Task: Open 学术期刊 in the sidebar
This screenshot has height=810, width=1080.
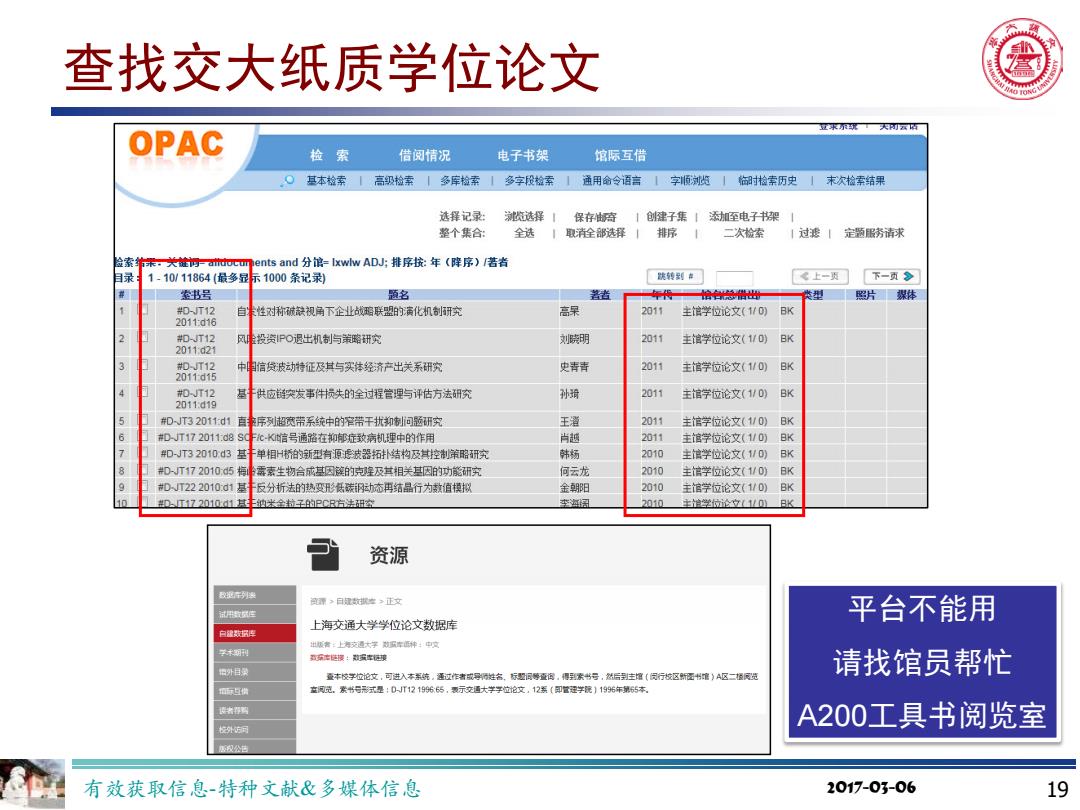Action: point(255,652)
